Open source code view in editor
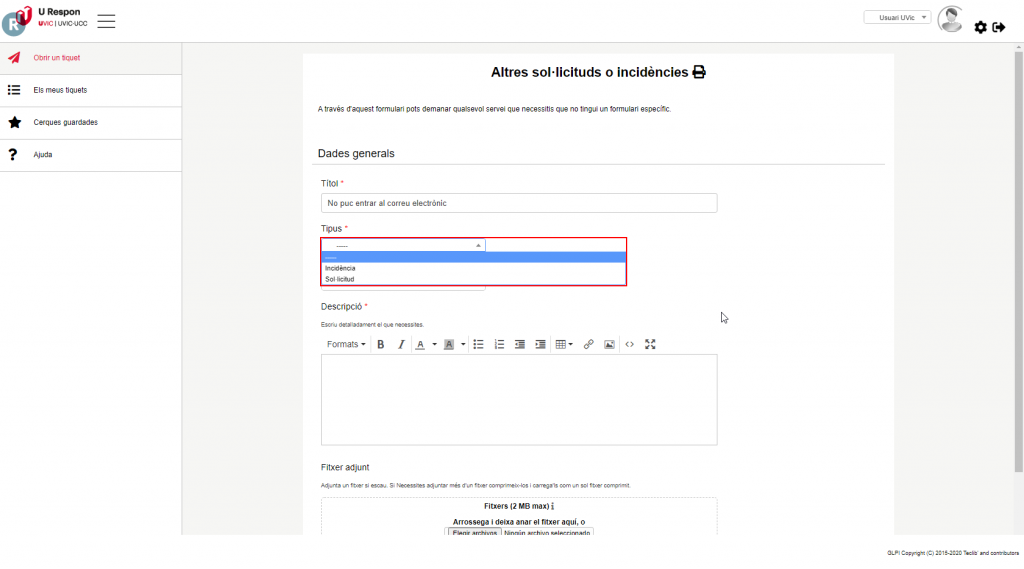 pyautogui.click(x=630, y=344)
